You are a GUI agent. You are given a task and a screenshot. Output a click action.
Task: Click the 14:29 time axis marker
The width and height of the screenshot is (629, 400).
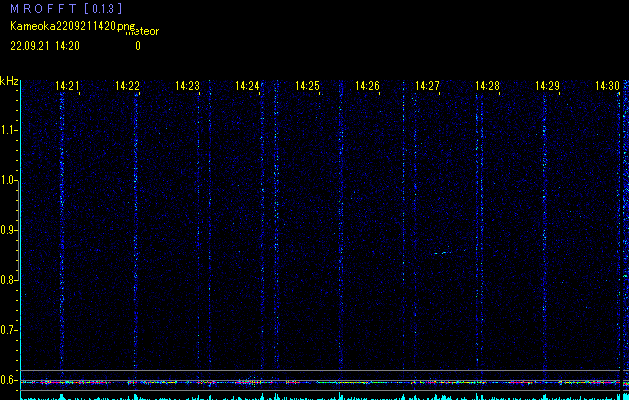(x=548, y=86)
